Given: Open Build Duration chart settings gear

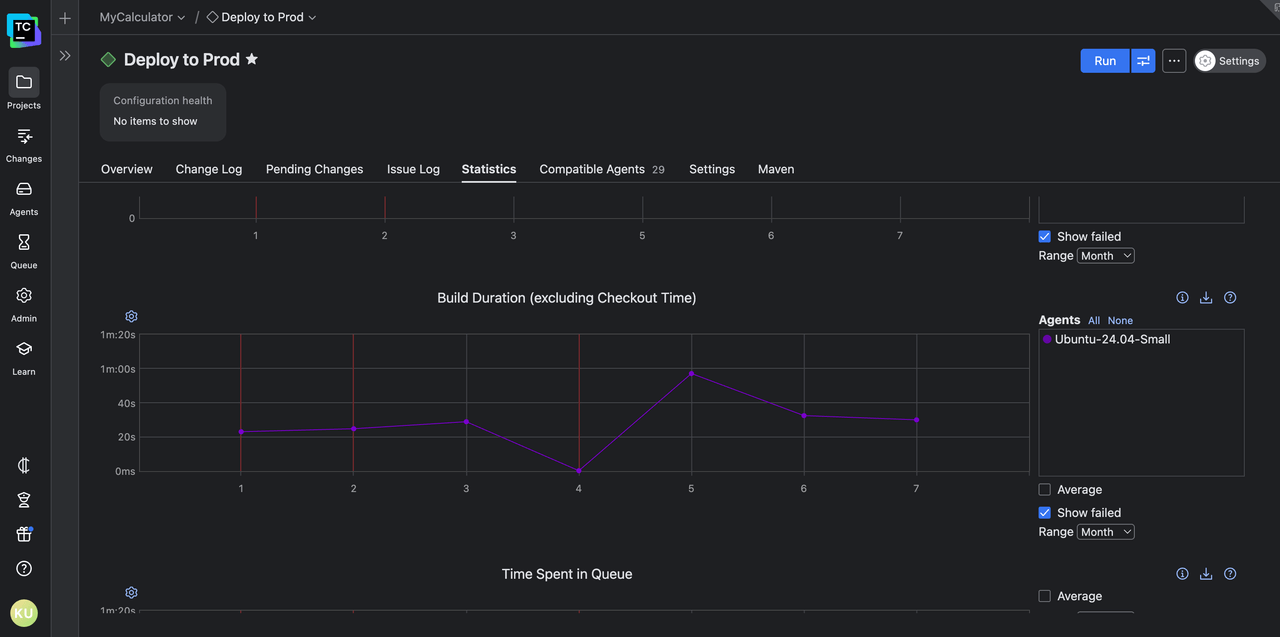Looking at the screenshot, I should [x=131, y=316].
